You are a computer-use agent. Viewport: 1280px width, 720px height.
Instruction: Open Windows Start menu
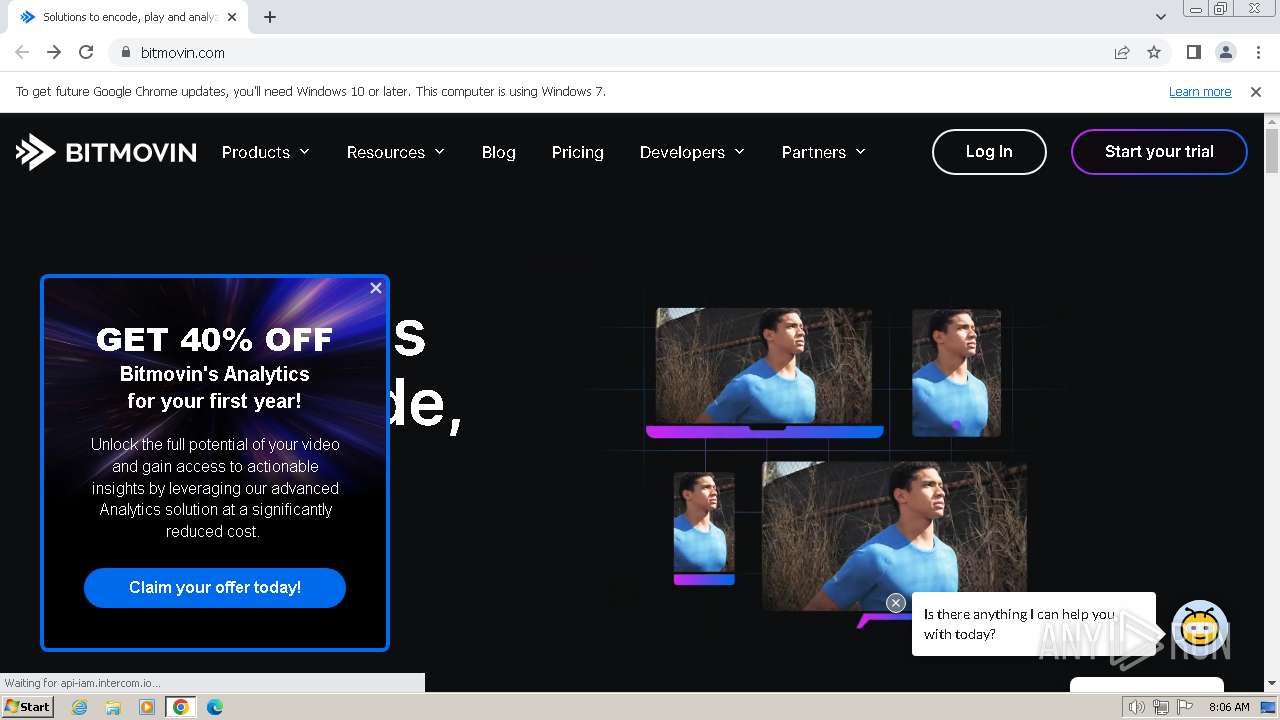[x=27, y=707]
